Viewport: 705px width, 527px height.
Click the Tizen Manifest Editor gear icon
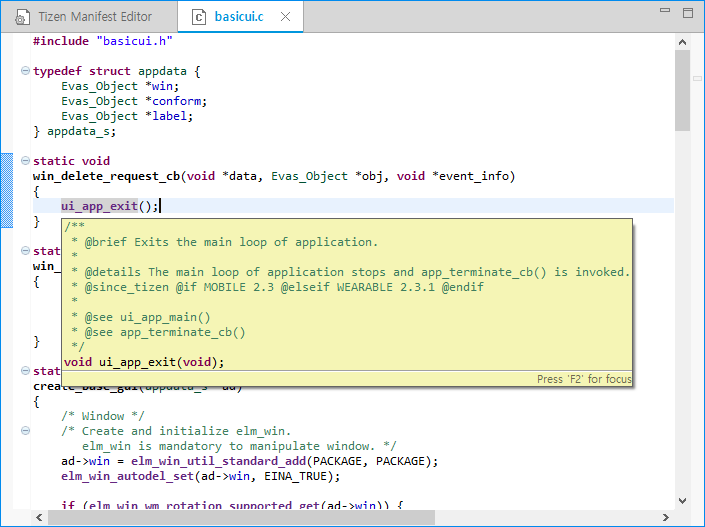(21, 17)
